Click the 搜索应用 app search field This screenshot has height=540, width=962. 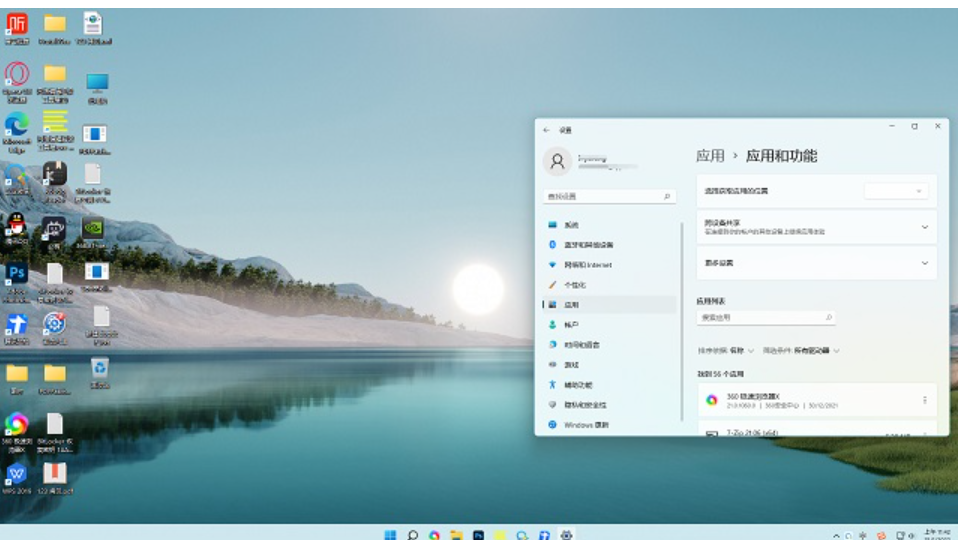pyautogui.click(x=765, y=317)
